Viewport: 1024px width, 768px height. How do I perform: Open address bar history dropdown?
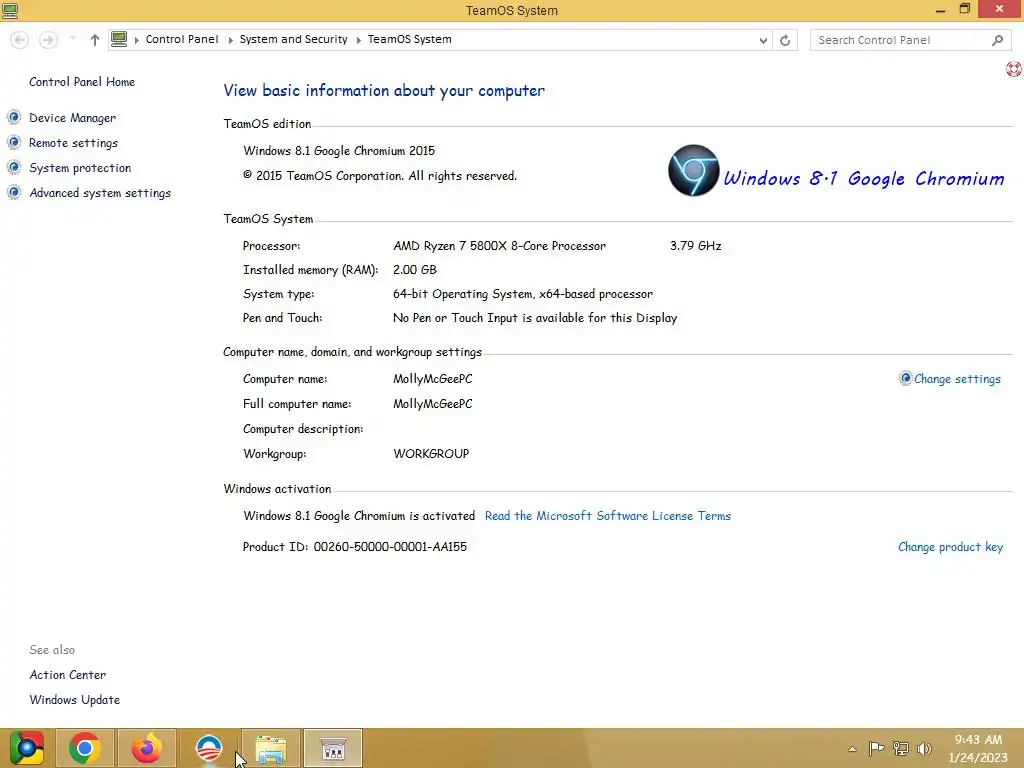[763, 40]
